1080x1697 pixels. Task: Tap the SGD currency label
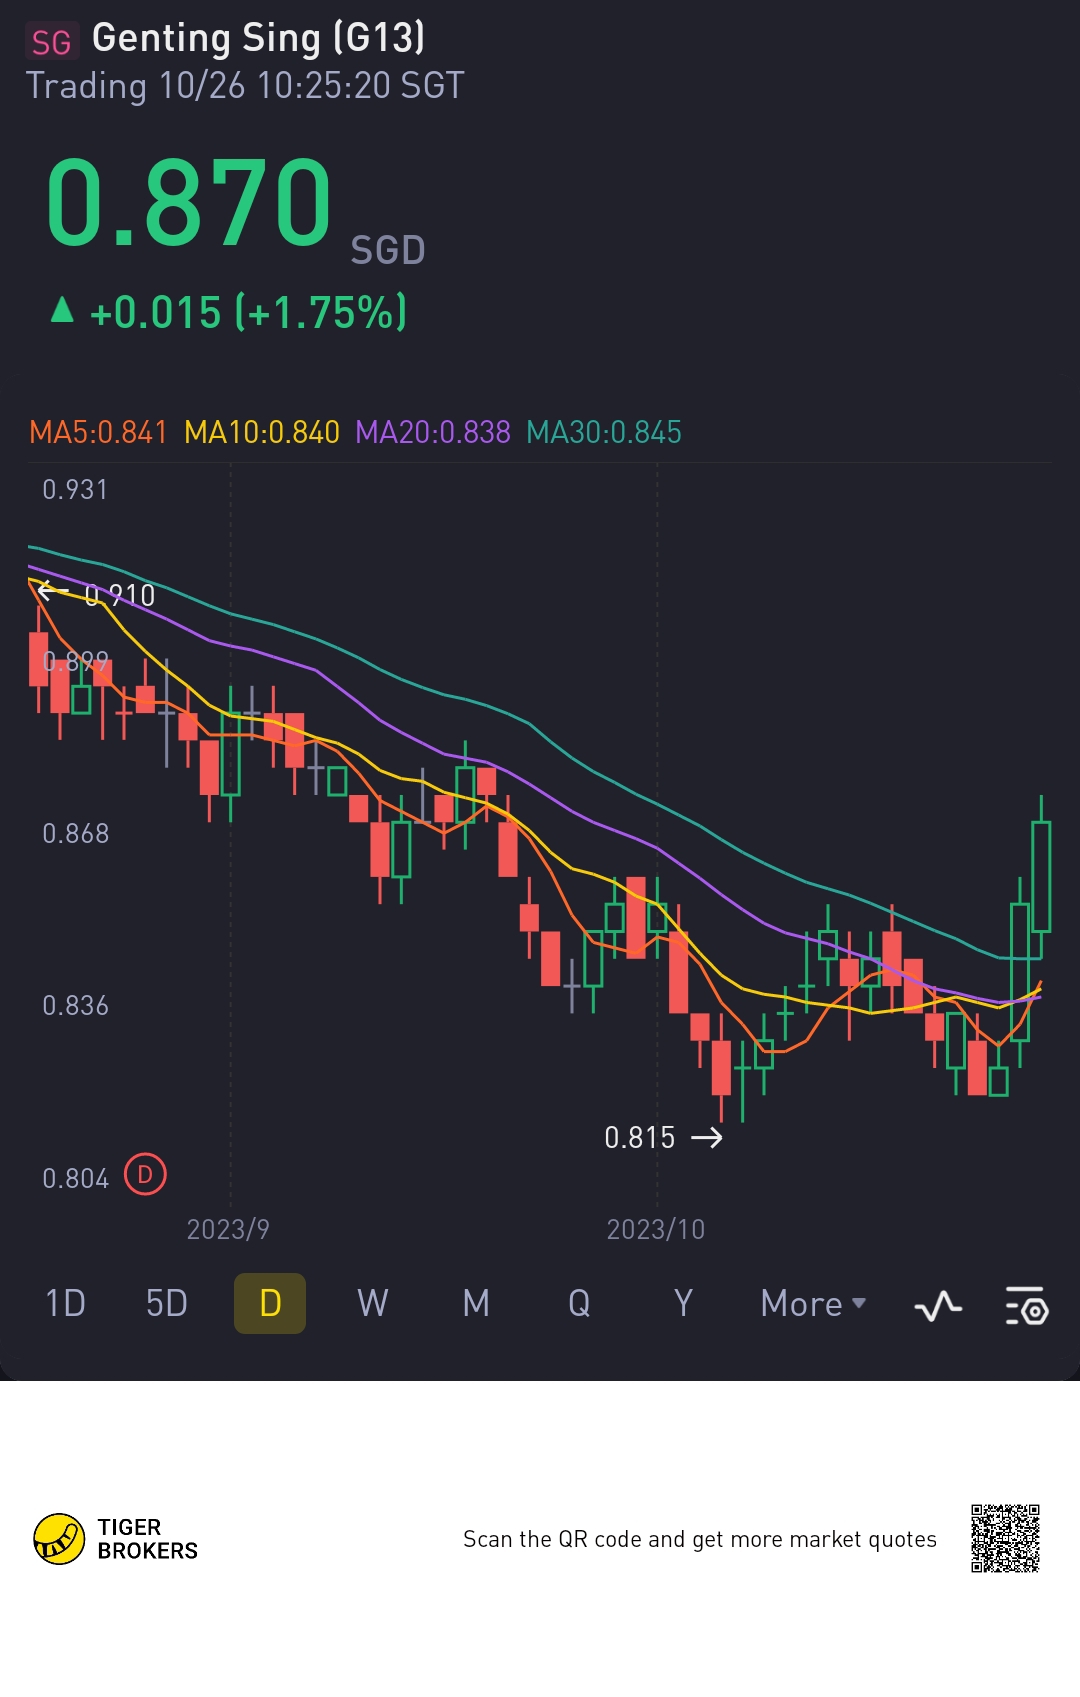coord(388,250)
